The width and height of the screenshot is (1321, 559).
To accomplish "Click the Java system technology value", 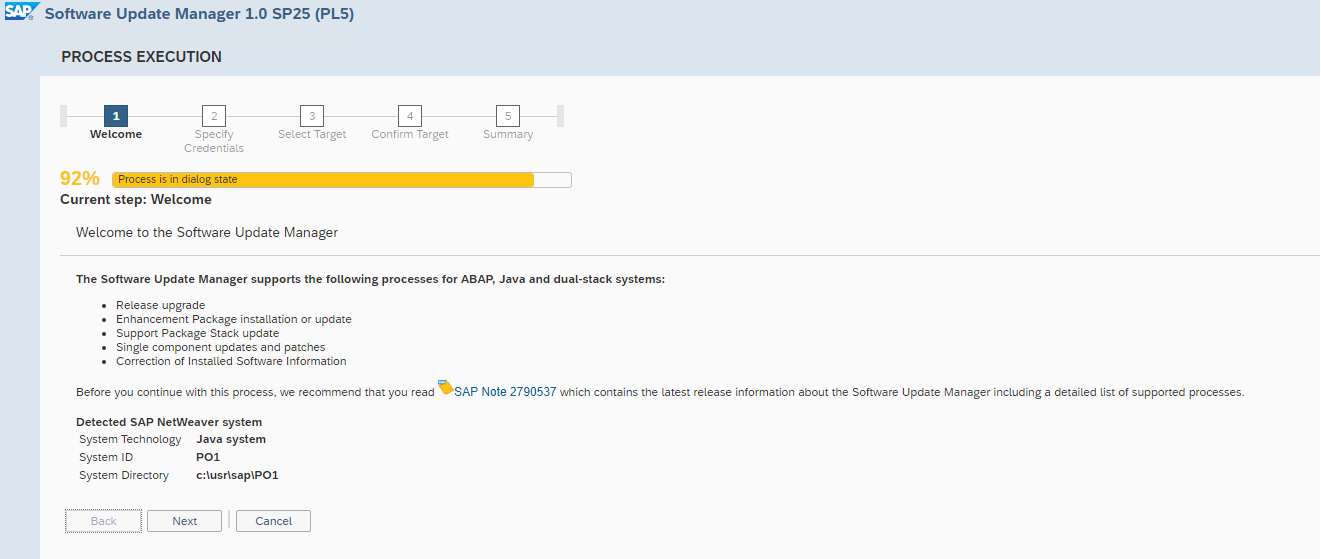I will pyautogui.click(x=231, y=439).
